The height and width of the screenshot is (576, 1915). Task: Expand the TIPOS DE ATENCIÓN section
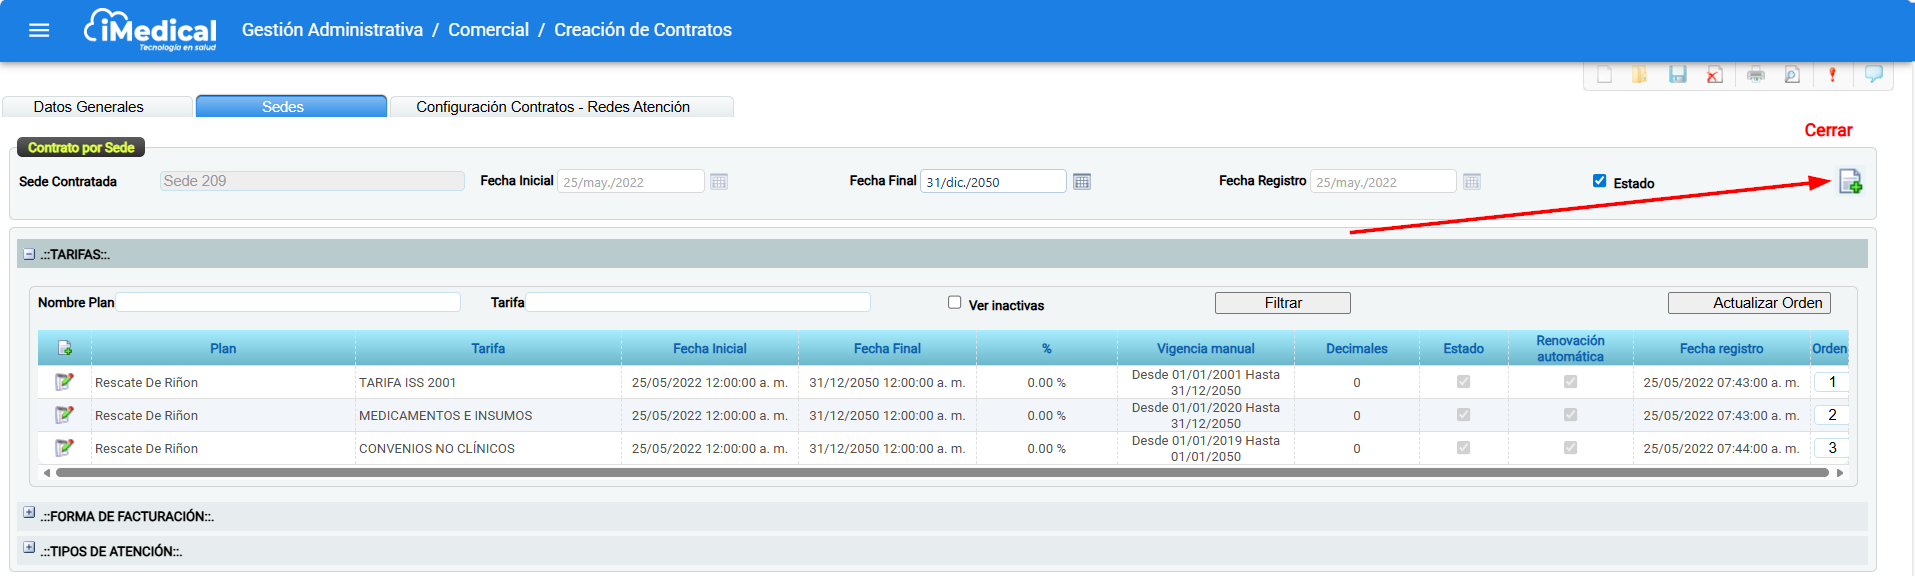[x=29, y=548]
